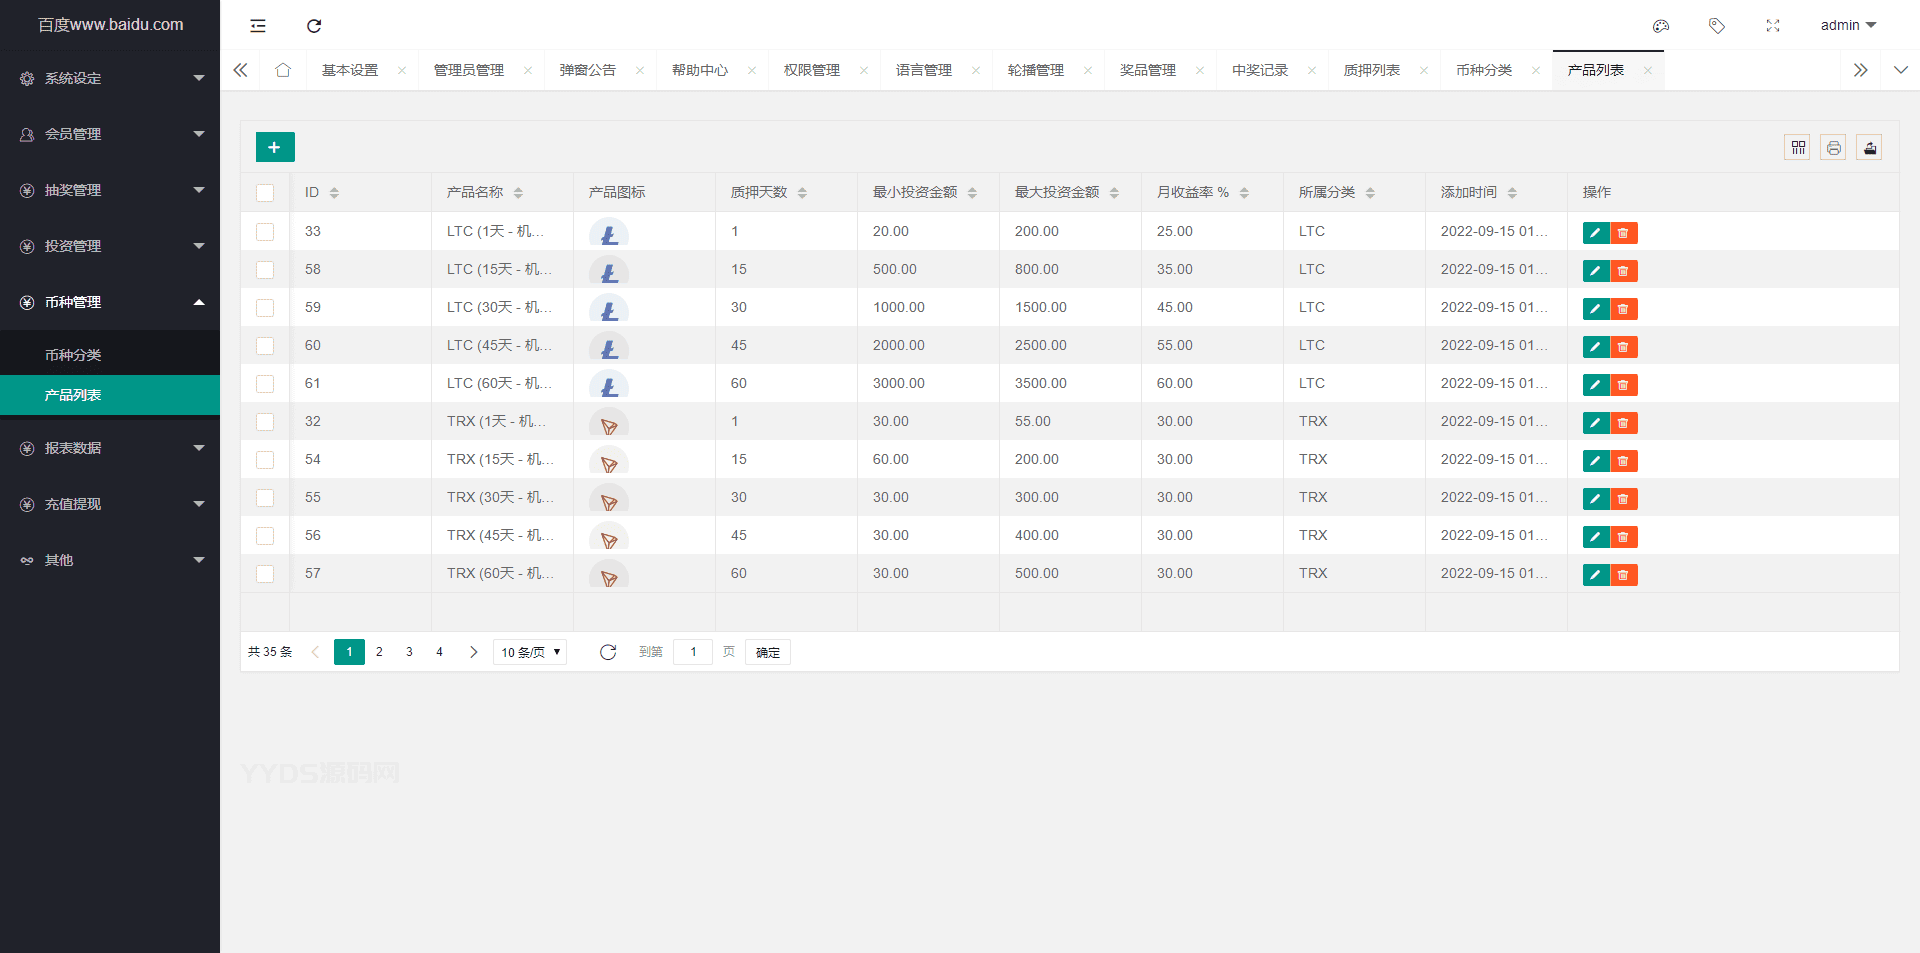Edit the TRX product with ID 55
This screenshot has height=953, width=1920.
coord(1596,499)
